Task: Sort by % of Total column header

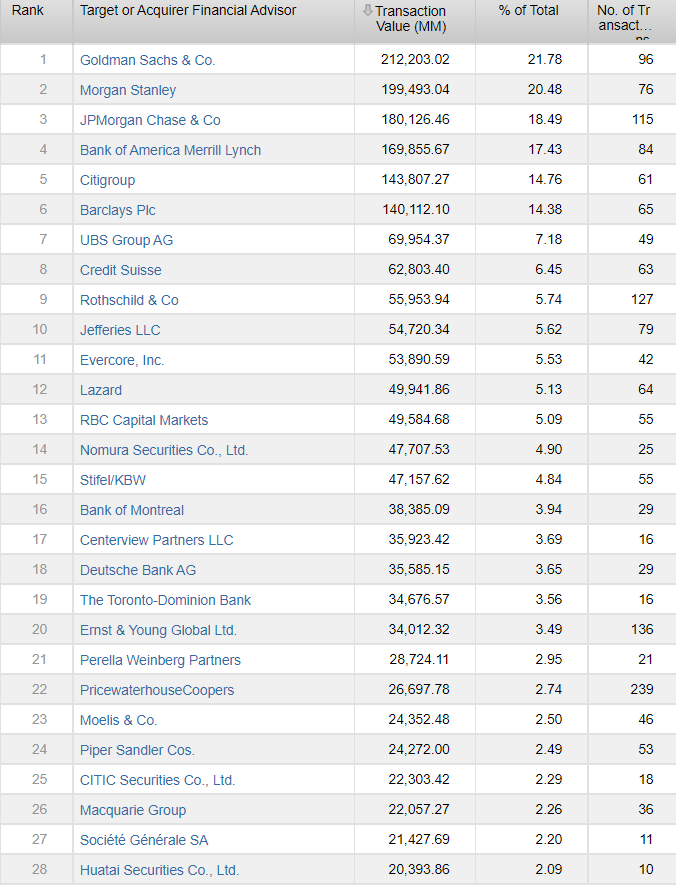Action: tap(529, 10)
